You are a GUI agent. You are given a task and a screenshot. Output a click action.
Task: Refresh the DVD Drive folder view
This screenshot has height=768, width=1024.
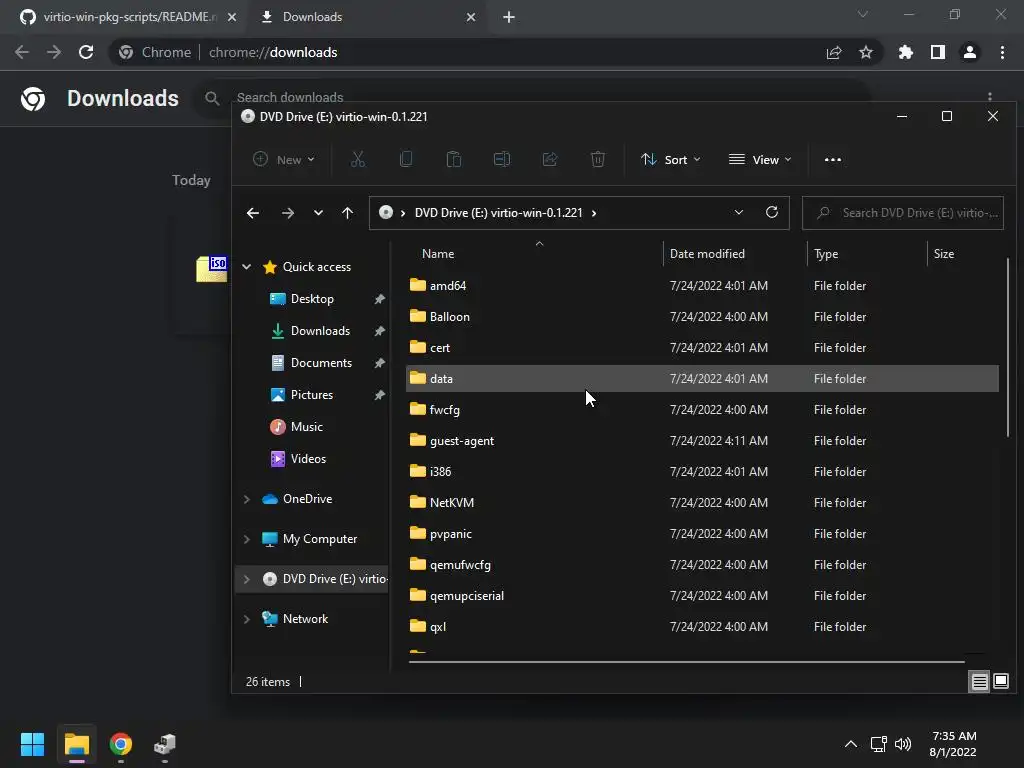point(772,212)
